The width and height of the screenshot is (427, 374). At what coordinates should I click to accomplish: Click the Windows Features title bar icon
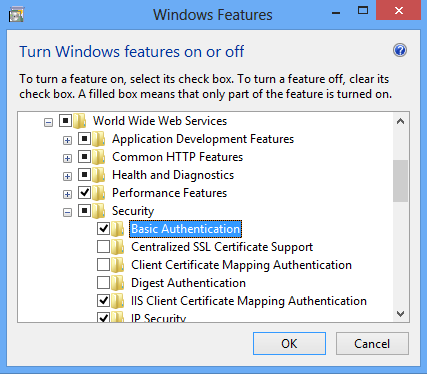16,15
